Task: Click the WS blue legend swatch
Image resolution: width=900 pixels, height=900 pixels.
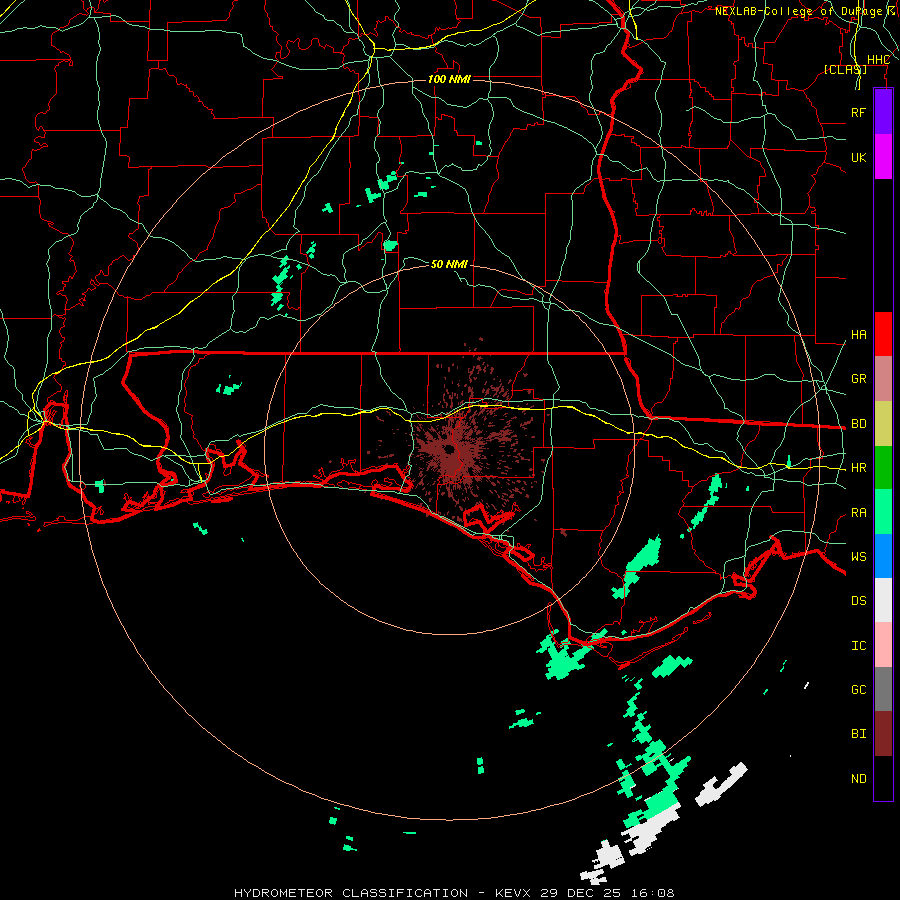Action: 883,556
